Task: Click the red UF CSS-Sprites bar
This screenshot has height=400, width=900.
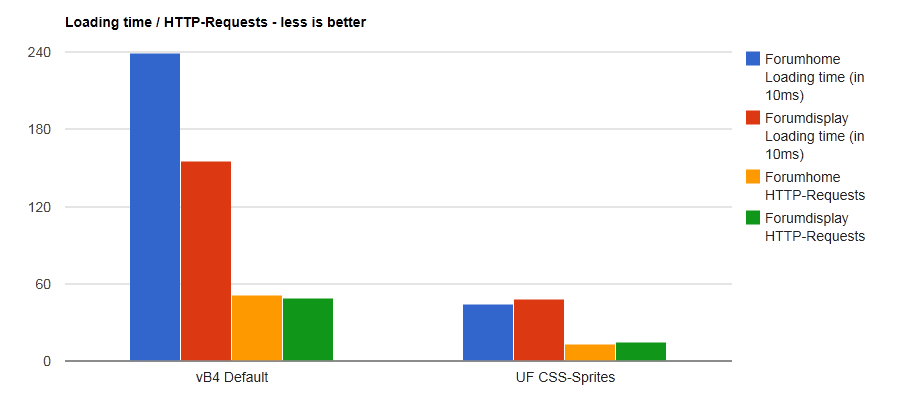Action: tap(539, 330)
